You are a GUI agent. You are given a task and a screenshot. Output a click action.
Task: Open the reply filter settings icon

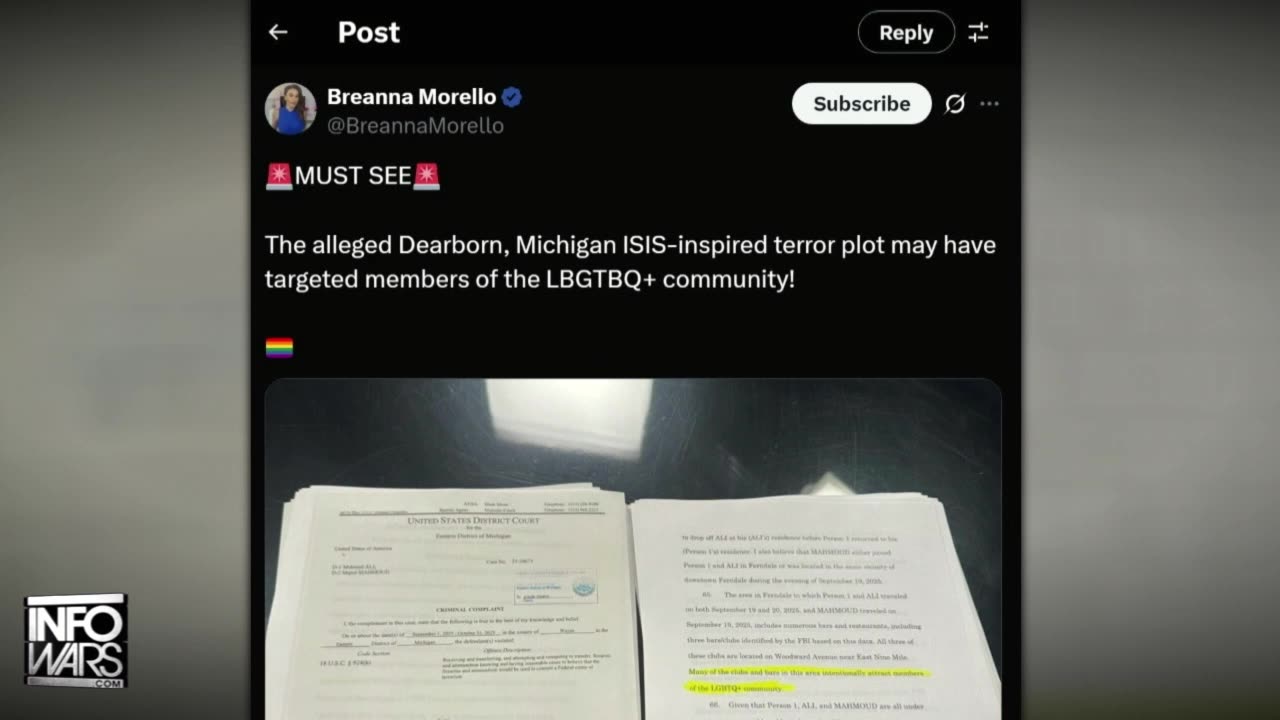coord(978,32)
